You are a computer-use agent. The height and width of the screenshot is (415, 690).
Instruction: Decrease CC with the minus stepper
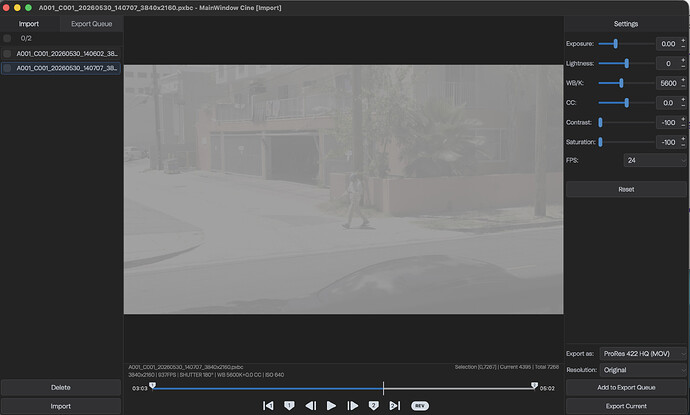(x=683, y=106)
